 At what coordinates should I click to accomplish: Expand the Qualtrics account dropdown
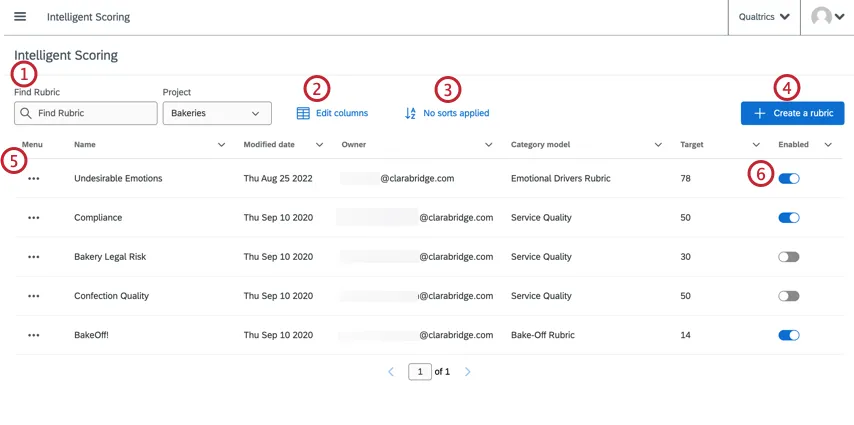(764, 17)
